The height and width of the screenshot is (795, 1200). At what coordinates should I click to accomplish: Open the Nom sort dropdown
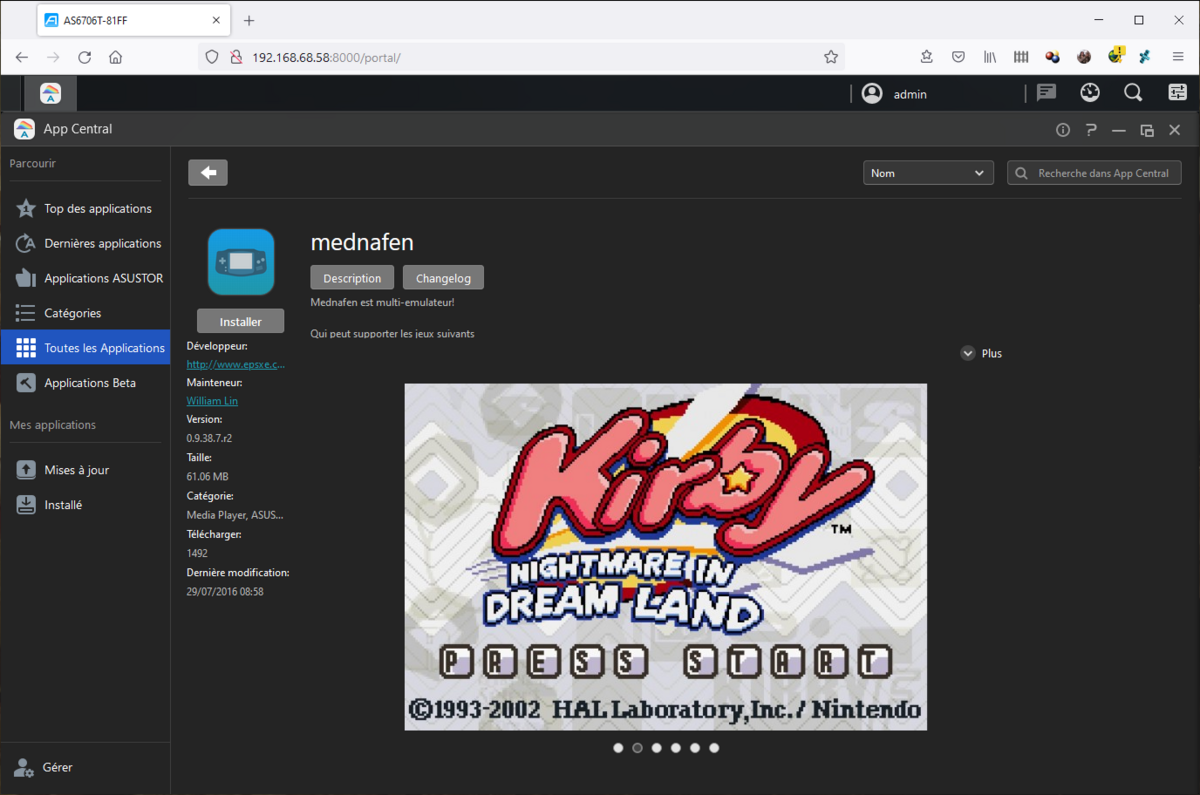click(x=928, y=173)
